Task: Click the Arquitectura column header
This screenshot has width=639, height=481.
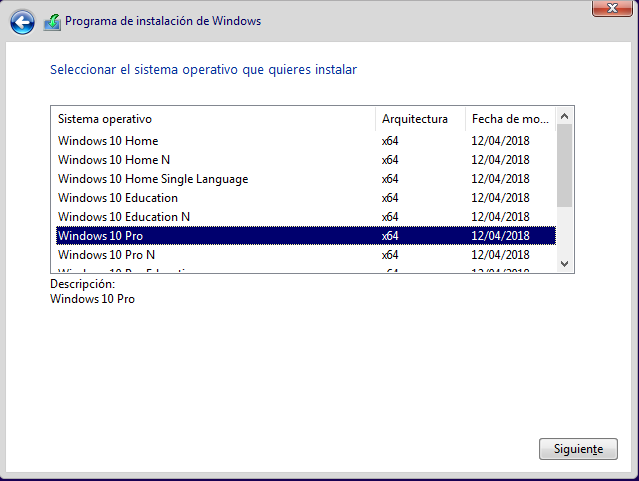Action: [x=420, y=119]
